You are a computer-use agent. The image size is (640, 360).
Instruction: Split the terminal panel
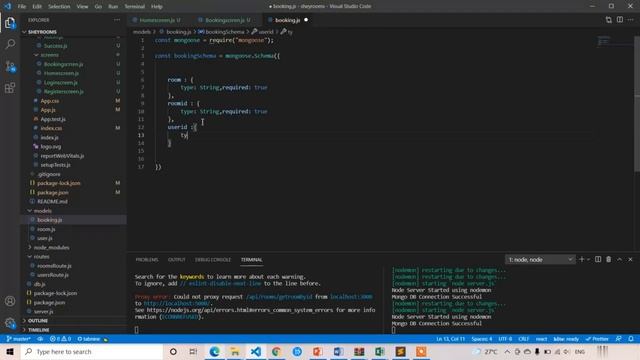click(x=598, y=260)
